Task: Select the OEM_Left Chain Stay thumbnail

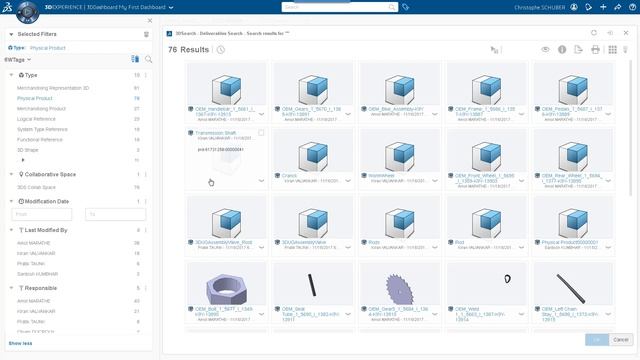Action: (x=573, y=284)
